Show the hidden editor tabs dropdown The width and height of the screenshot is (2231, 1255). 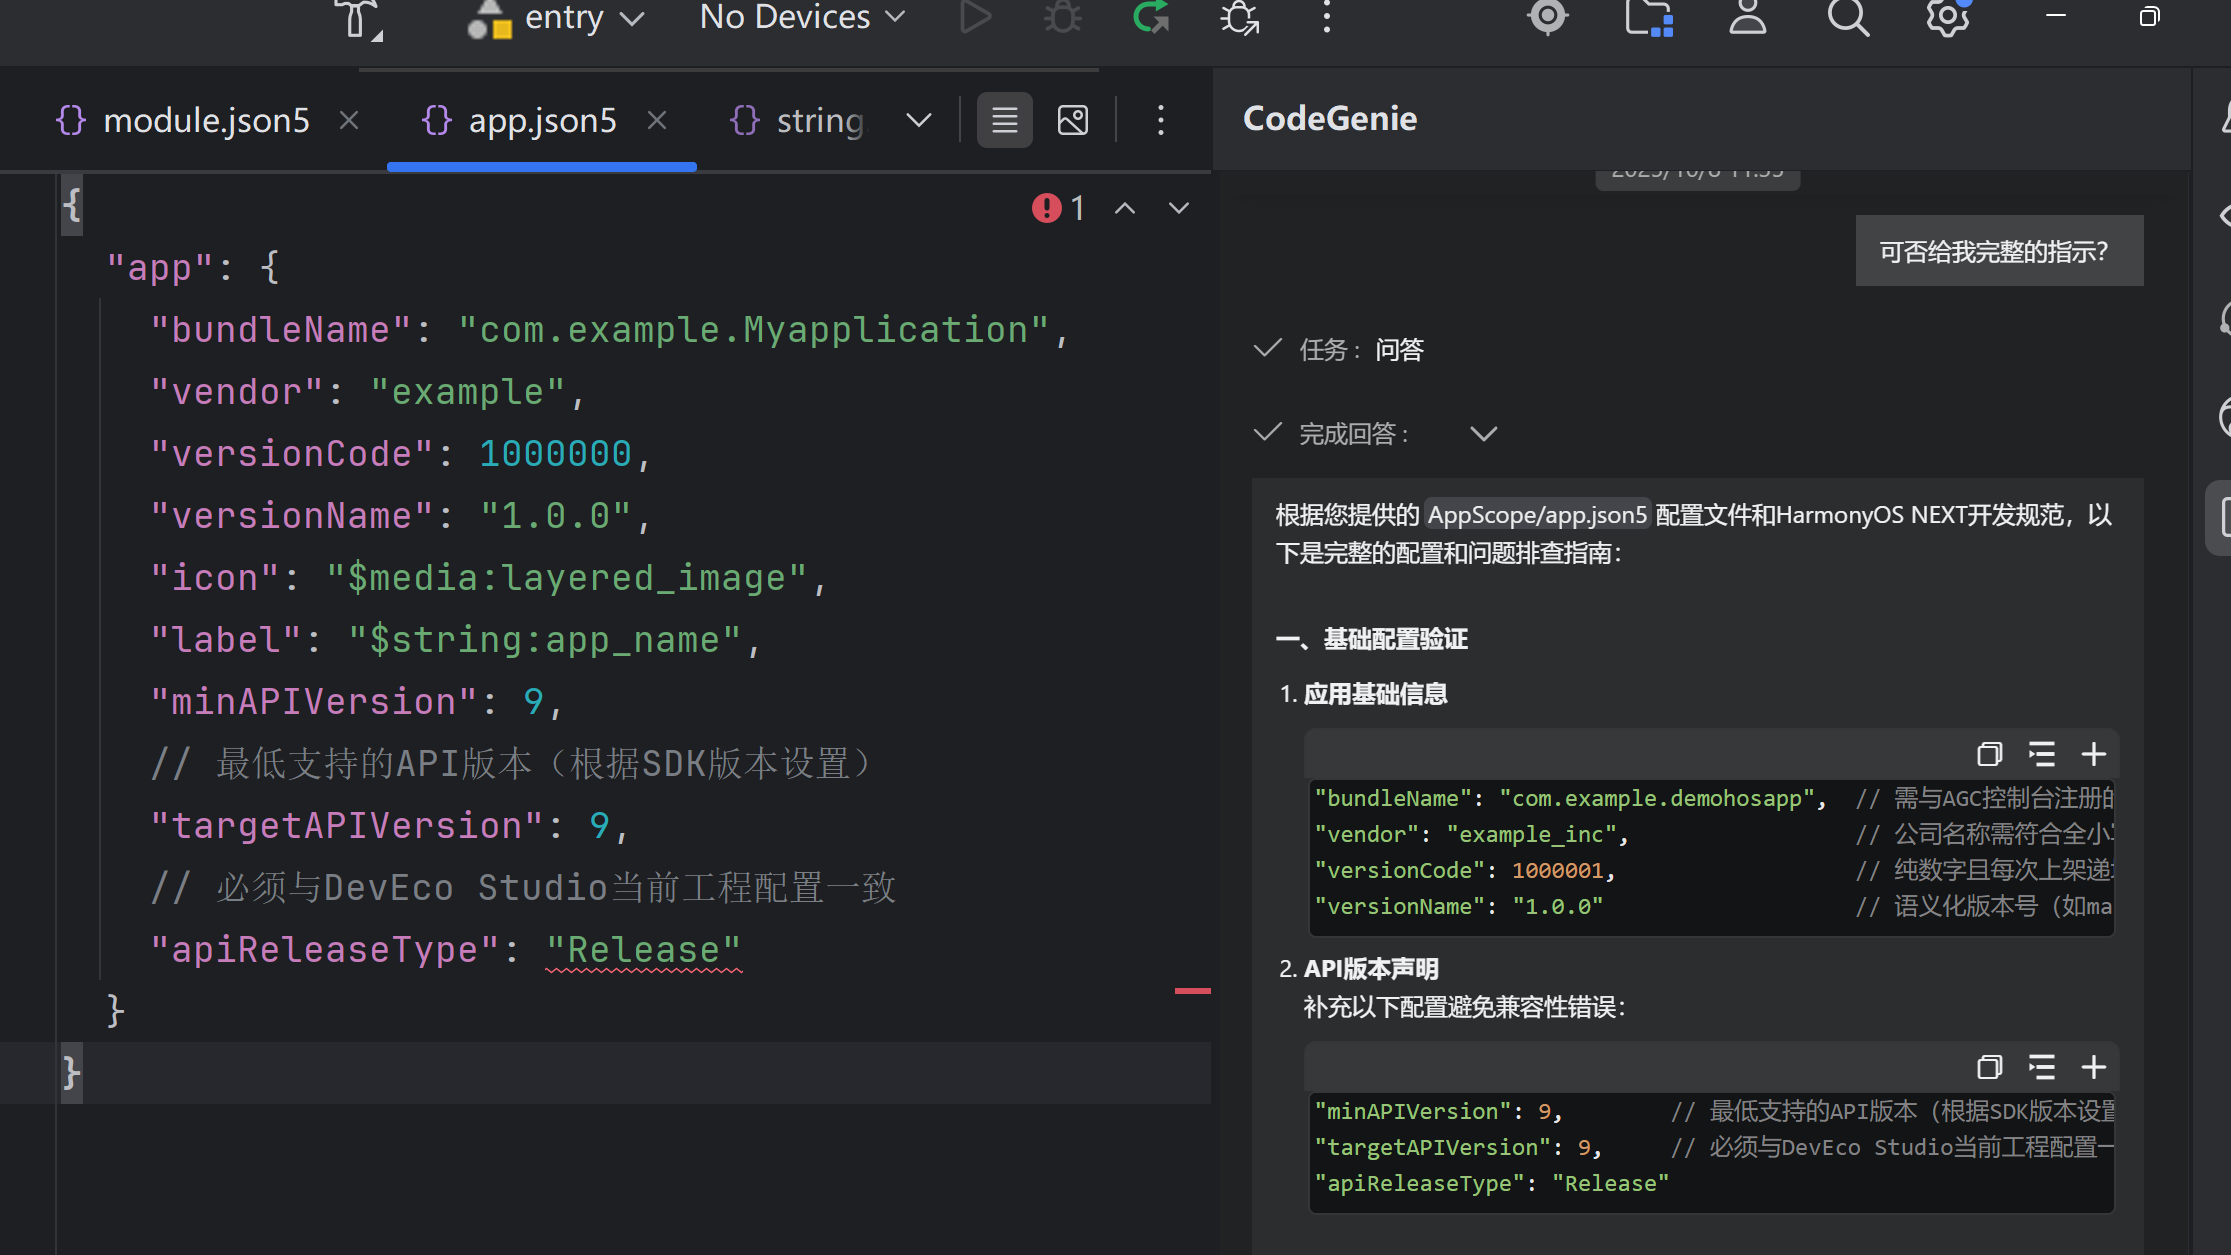coord(918,121)
